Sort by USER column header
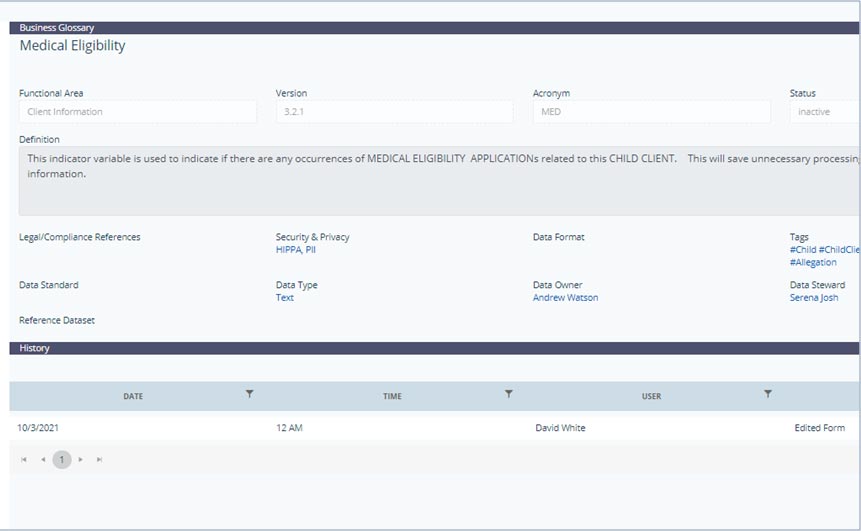The width and height of the screenshot is (861, 531). (651, 396)
